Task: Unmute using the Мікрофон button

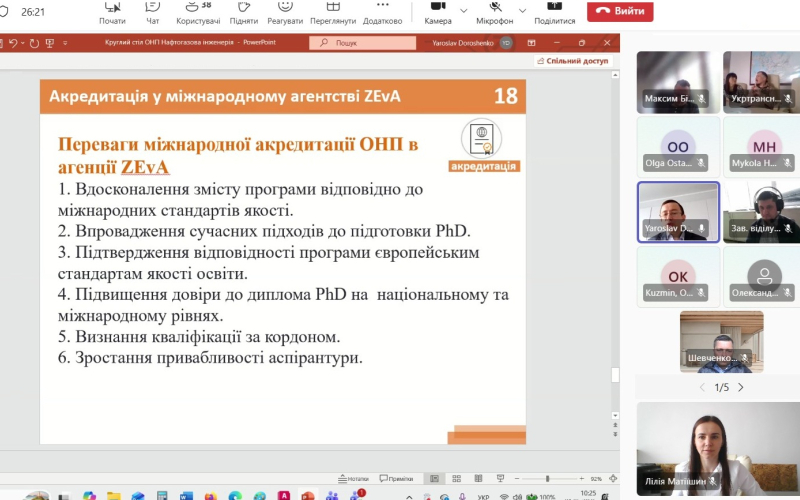Action: click(x=494, y=13)
